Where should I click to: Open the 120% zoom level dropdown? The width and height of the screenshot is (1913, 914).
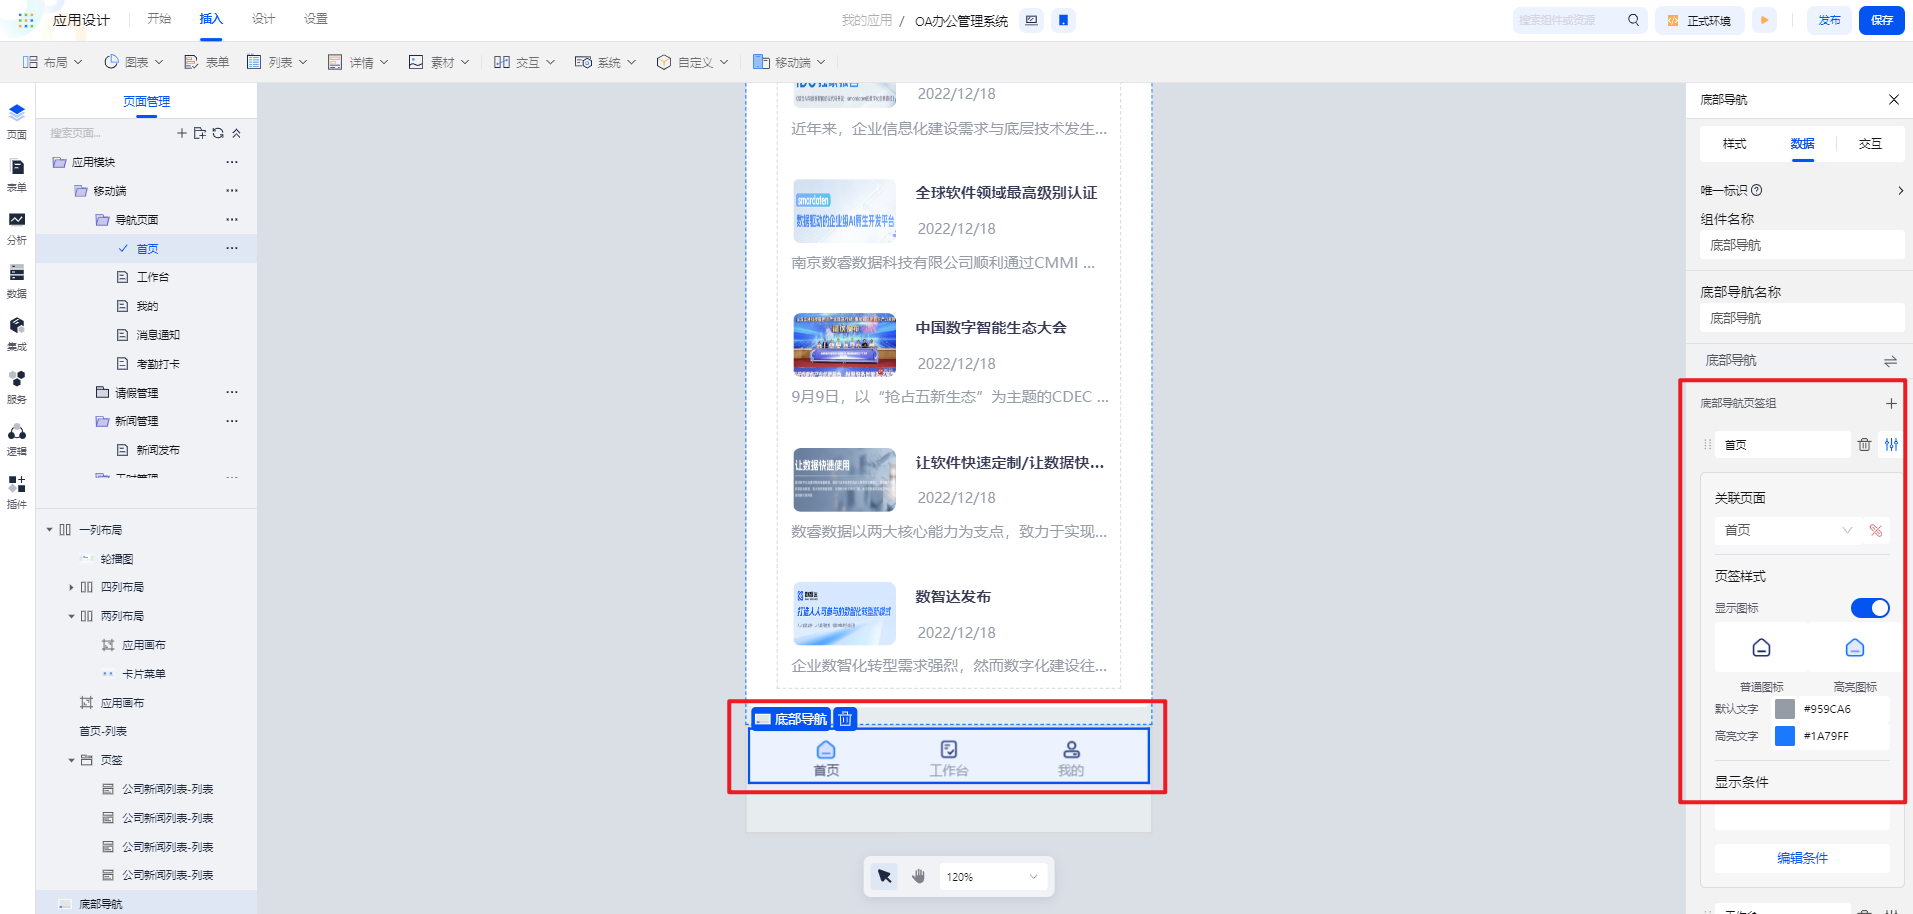coord(993,877)
